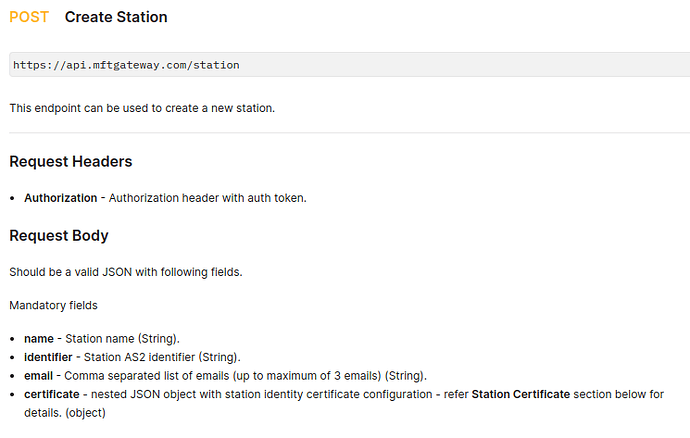Click 'Comma separated list of emails' description
This screenshot has width=690, height=438.
pyautogui.click(x=246, y=376)
